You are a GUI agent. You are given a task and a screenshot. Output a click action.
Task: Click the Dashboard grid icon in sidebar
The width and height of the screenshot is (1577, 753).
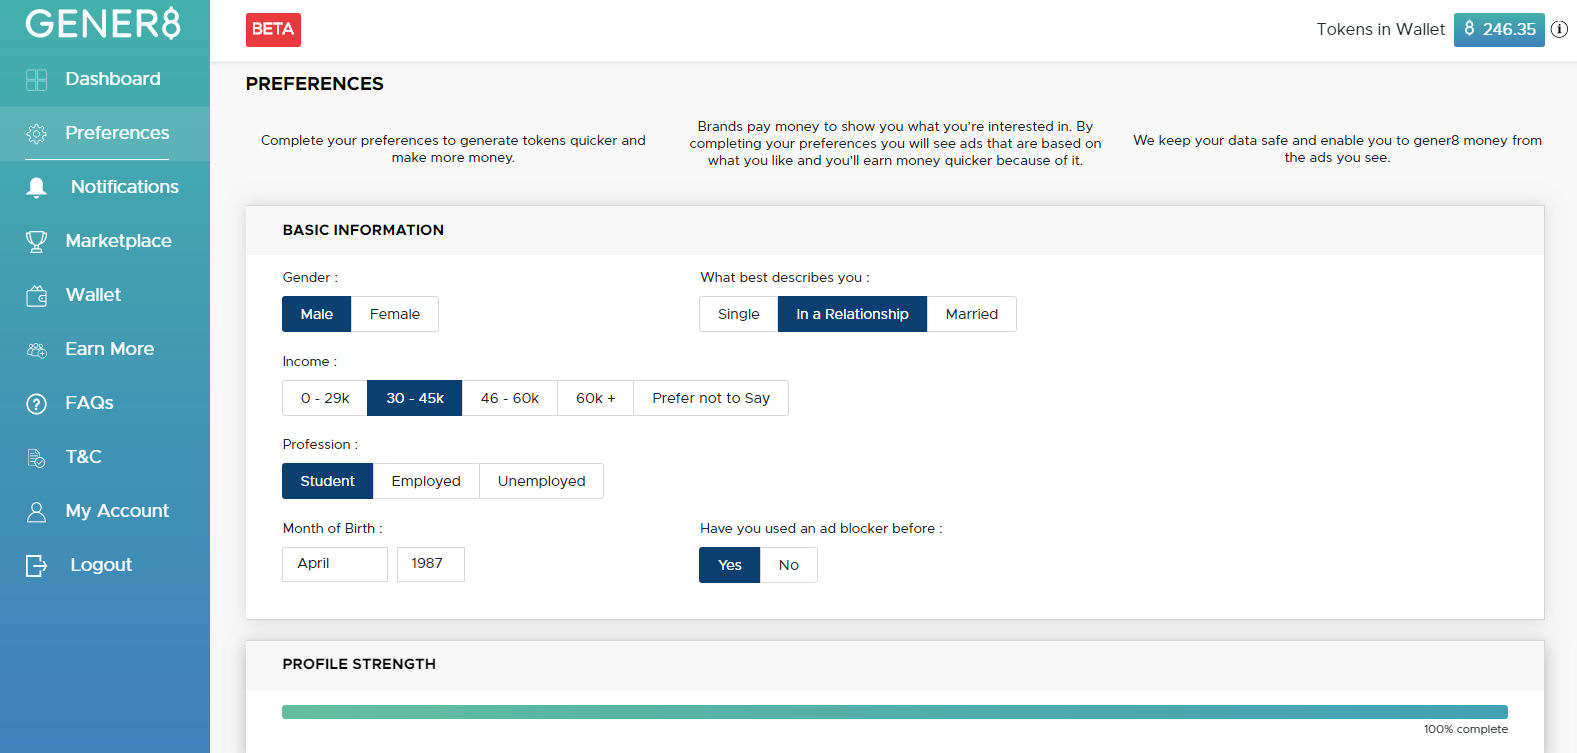click(37, 80)
